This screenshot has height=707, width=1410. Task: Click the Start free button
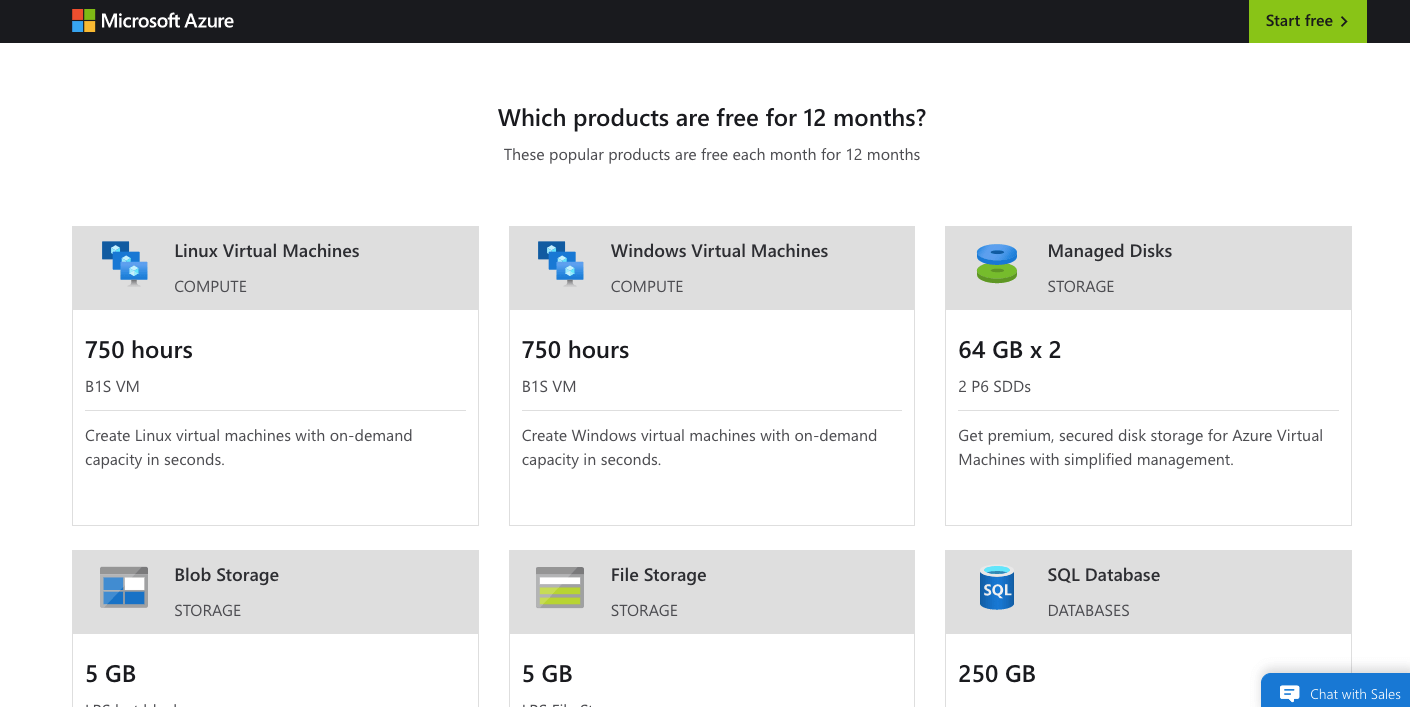point(1307,21)
